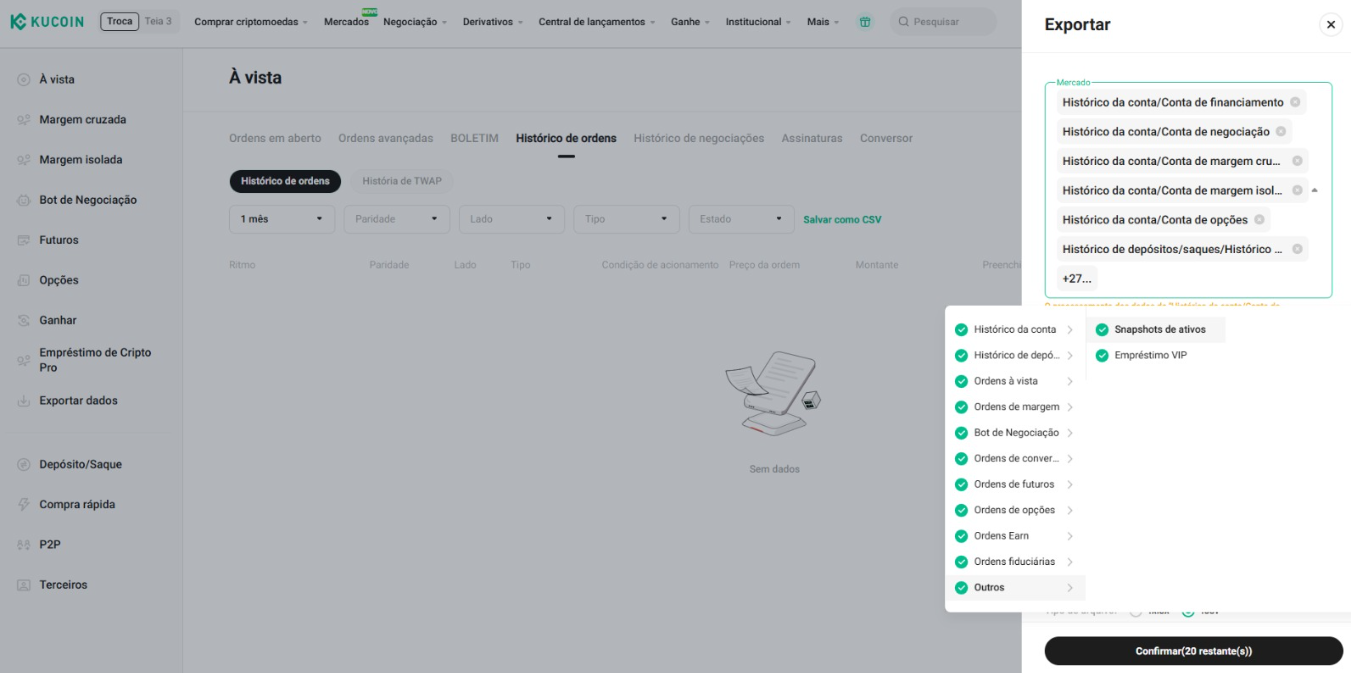Open Comprar criptomoedas menu
Image resolution: width=1351 pixels, height=673 pixels.
point(251,21)
